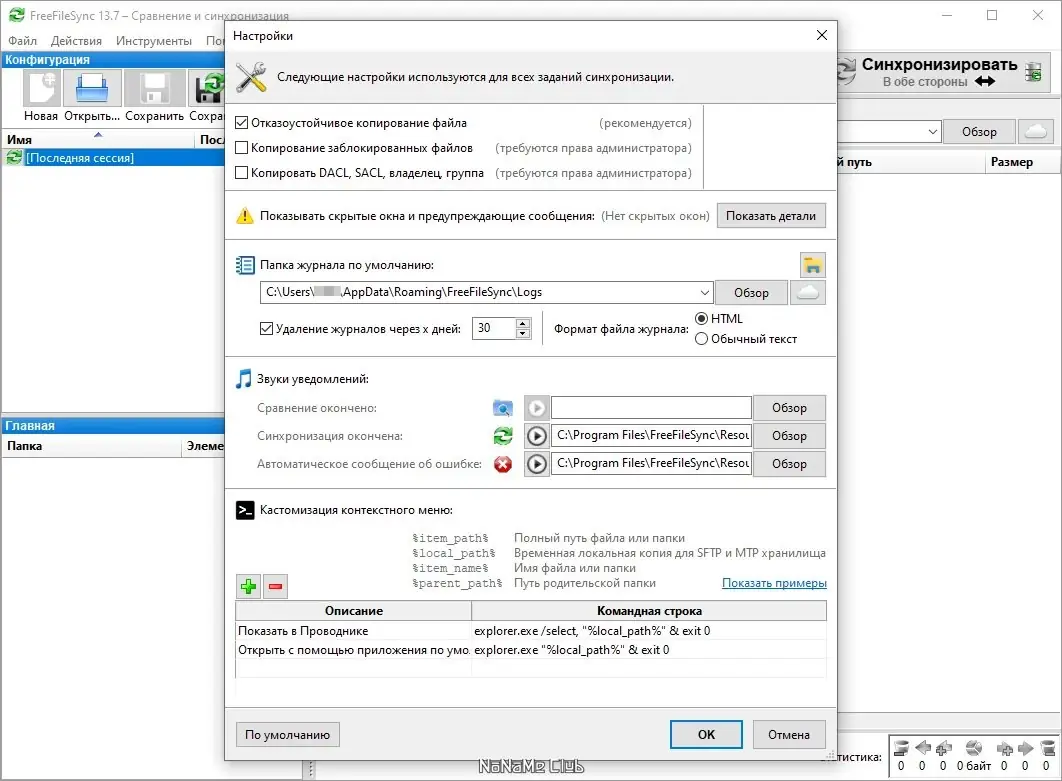Click the New configuration icon in main window

(41, 88)
